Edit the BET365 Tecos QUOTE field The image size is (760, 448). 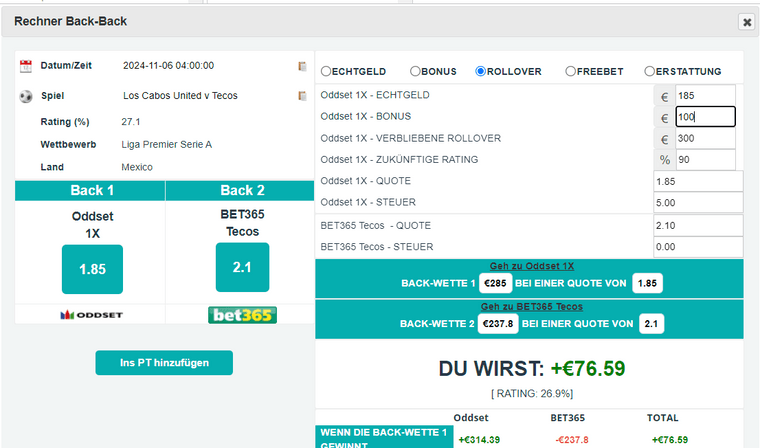tap(698, 225)
